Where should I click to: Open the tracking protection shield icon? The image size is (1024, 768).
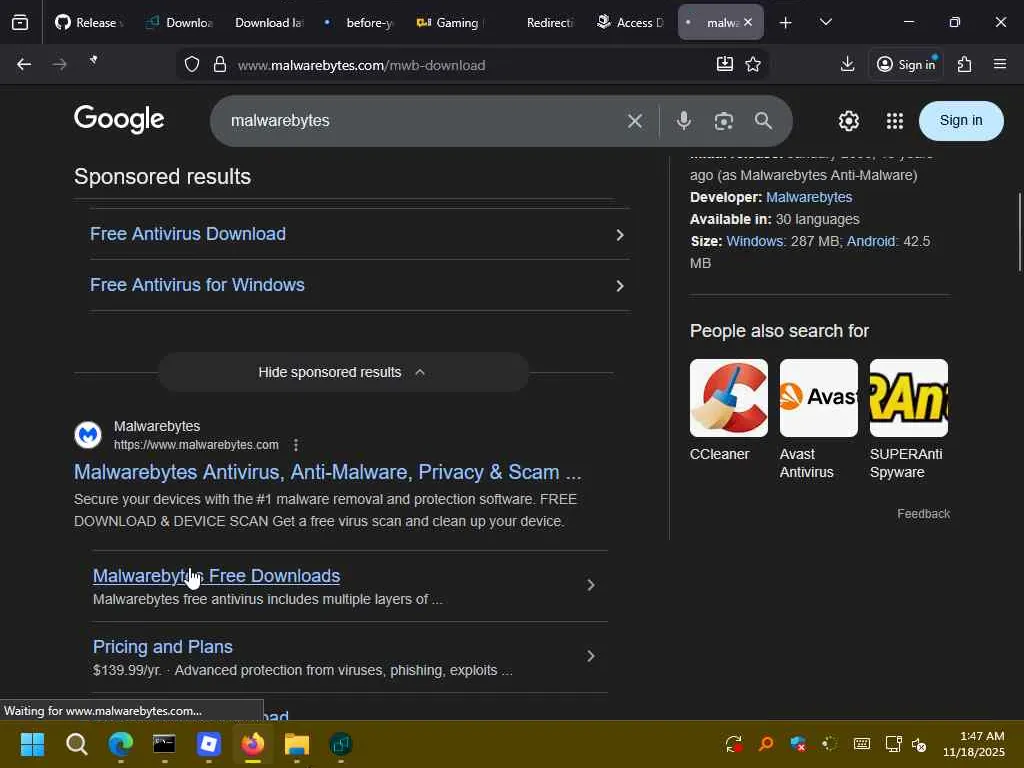[191, 65]
